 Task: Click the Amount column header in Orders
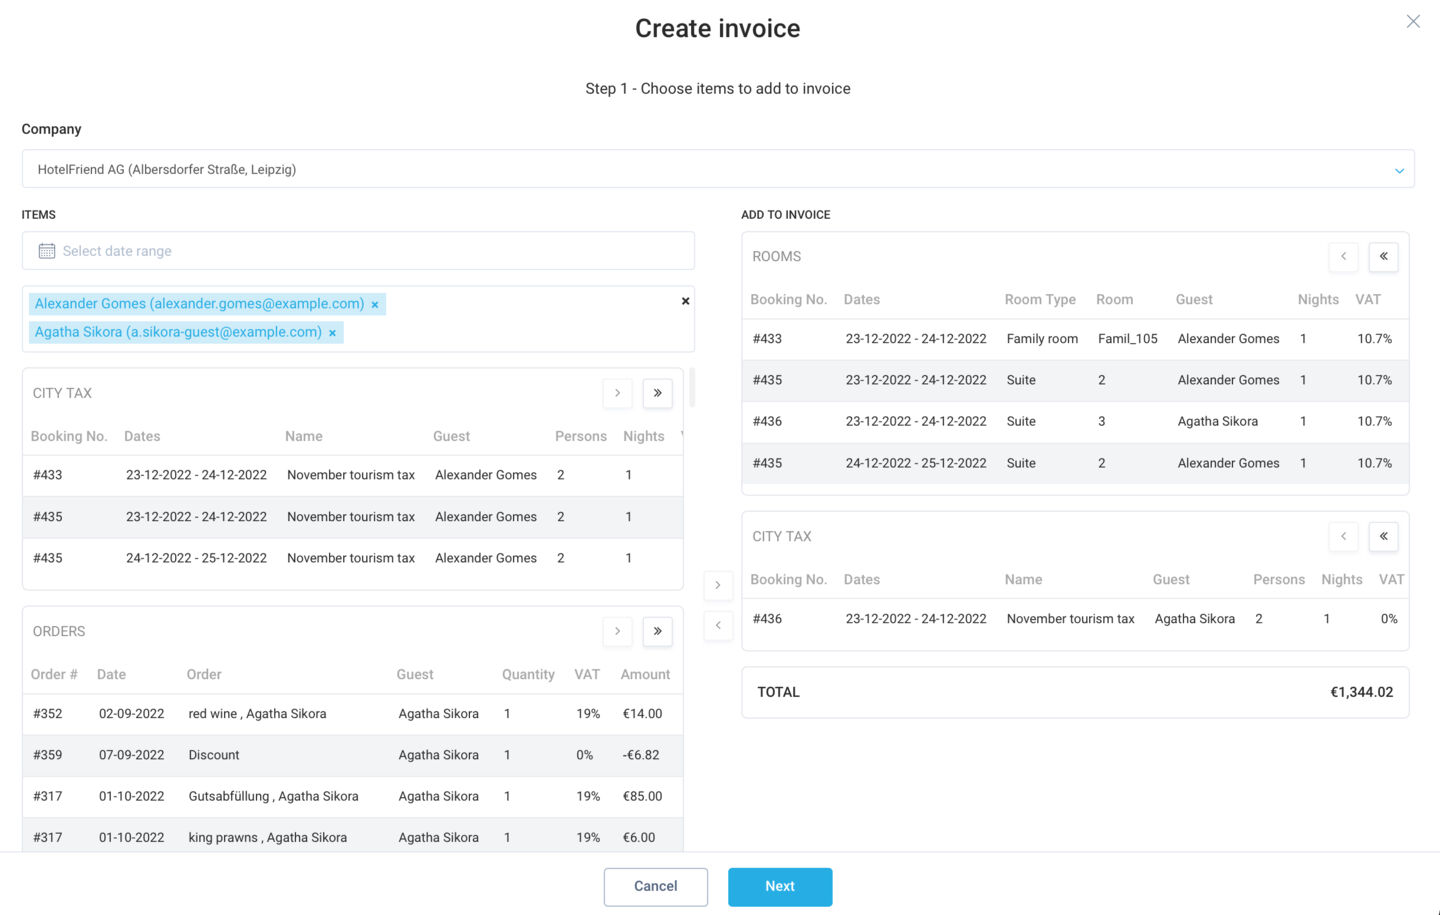645,675
